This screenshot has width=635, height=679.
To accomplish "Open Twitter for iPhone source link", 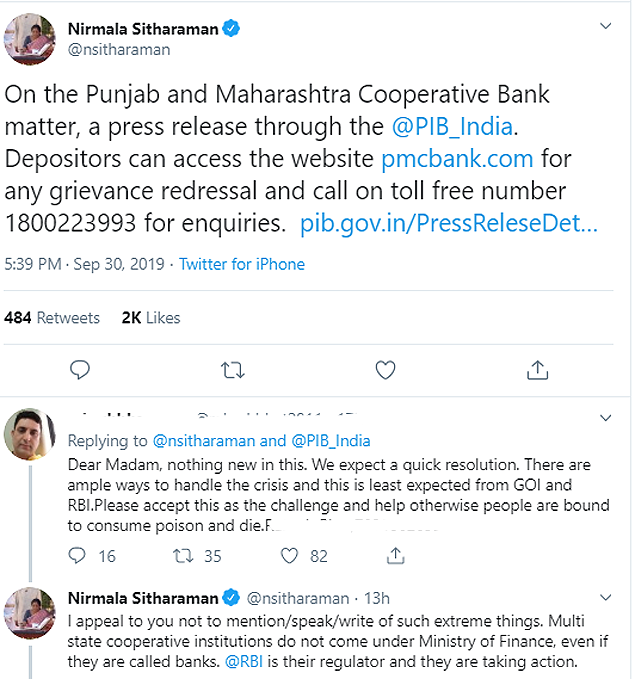I will coord(242,264).
